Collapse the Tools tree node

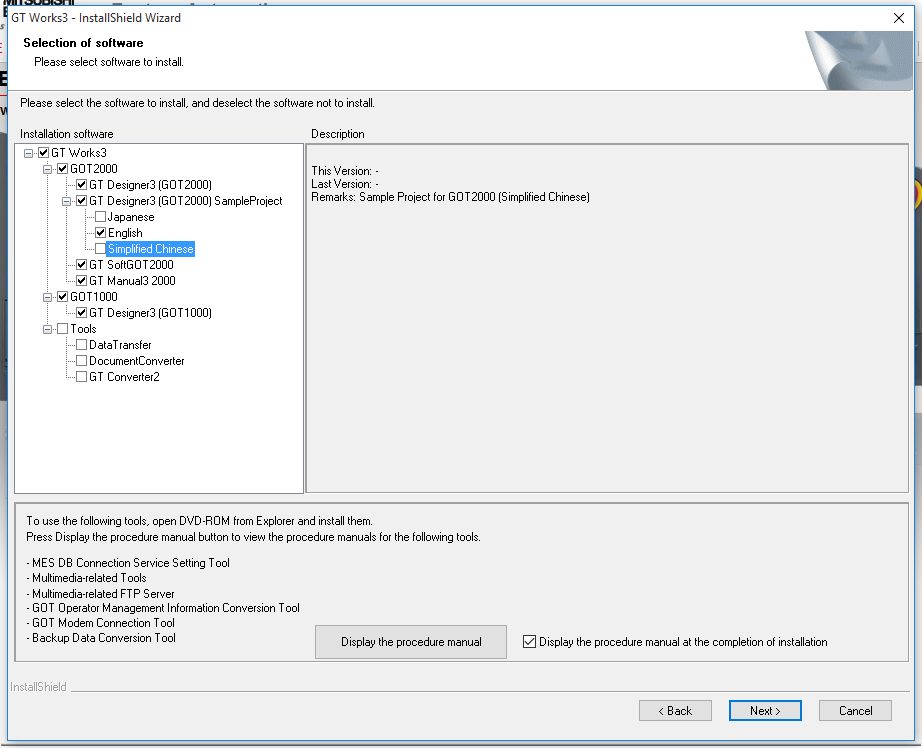48,329
